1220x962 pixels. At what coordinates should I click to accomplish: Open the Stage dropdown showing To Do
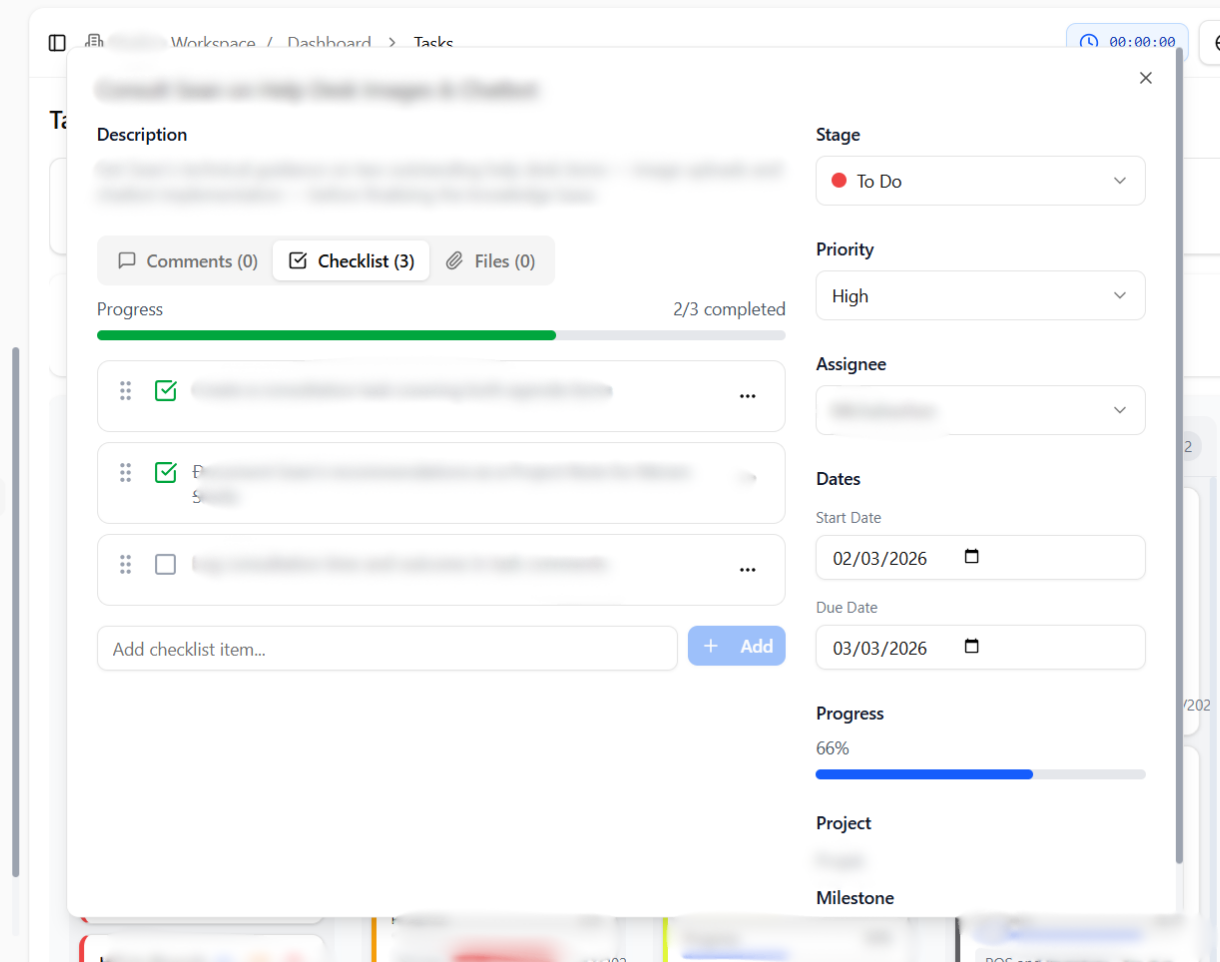click(x=980, y=181)
